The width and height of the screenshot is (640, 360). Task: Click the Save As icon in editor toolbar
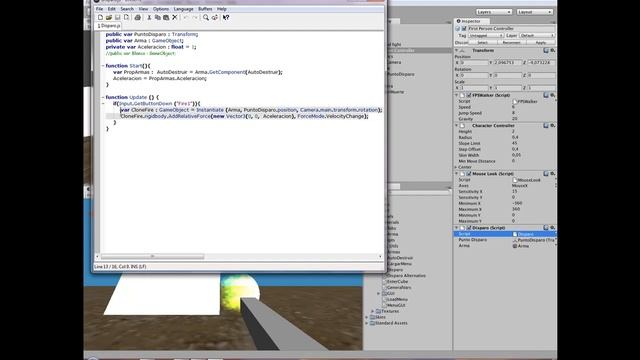tap(126, 18)
